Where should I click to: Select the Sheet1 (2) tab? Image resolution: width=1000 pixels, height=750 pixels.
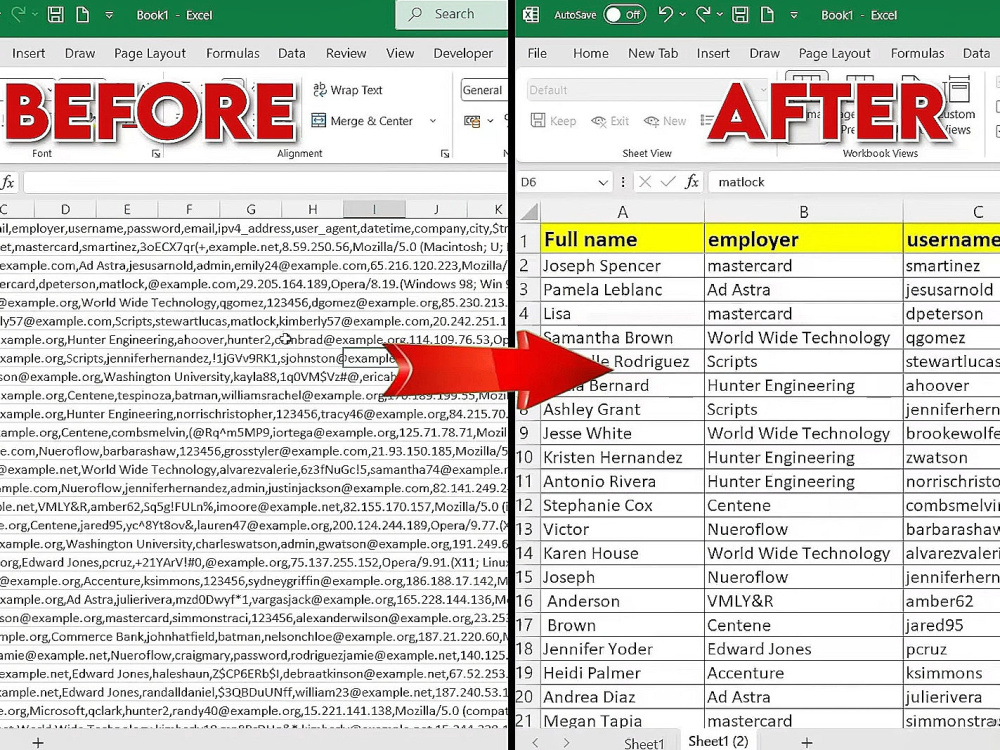coord(718,741)
